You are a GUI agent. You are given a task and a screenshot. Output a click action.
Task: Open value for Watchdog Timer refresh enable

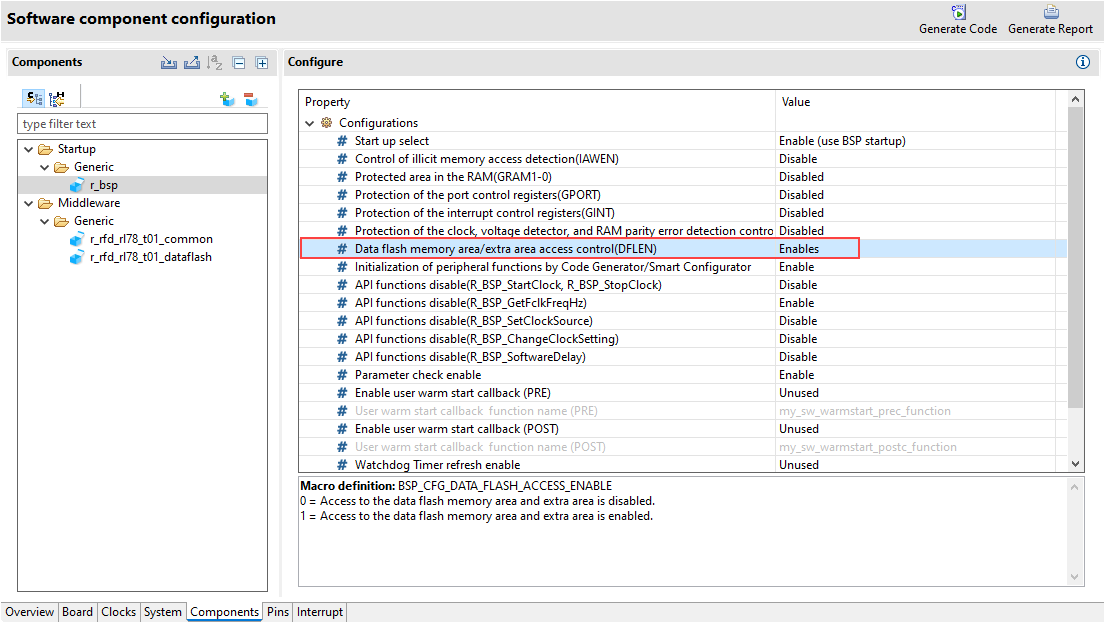pos(916,465)
